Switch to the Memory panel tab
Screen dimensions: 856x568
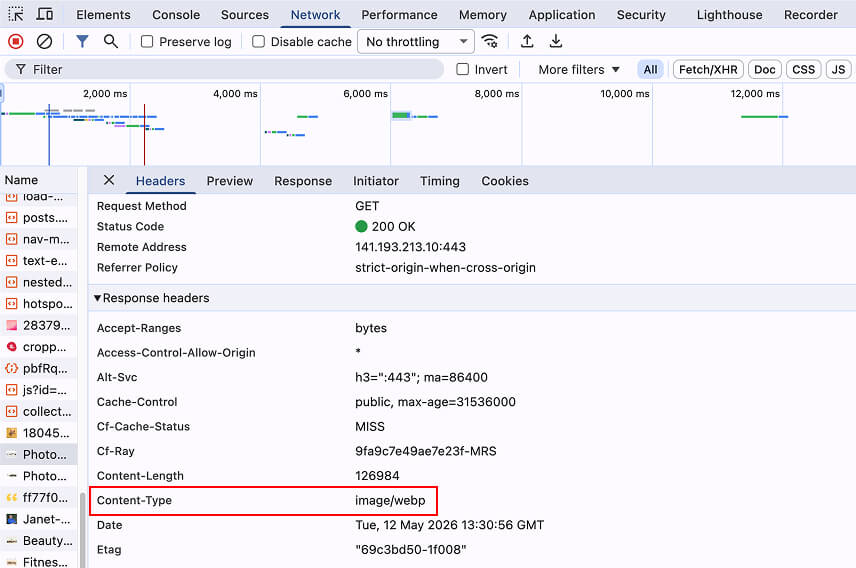point(483,15)
